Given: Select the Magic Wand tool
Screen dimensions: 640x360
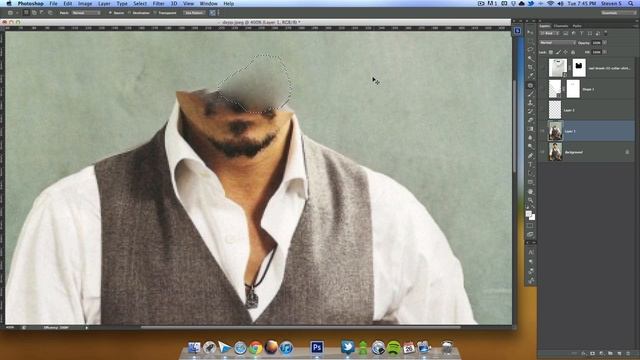Looking at the screenshot, I should (x=530, y=58).
